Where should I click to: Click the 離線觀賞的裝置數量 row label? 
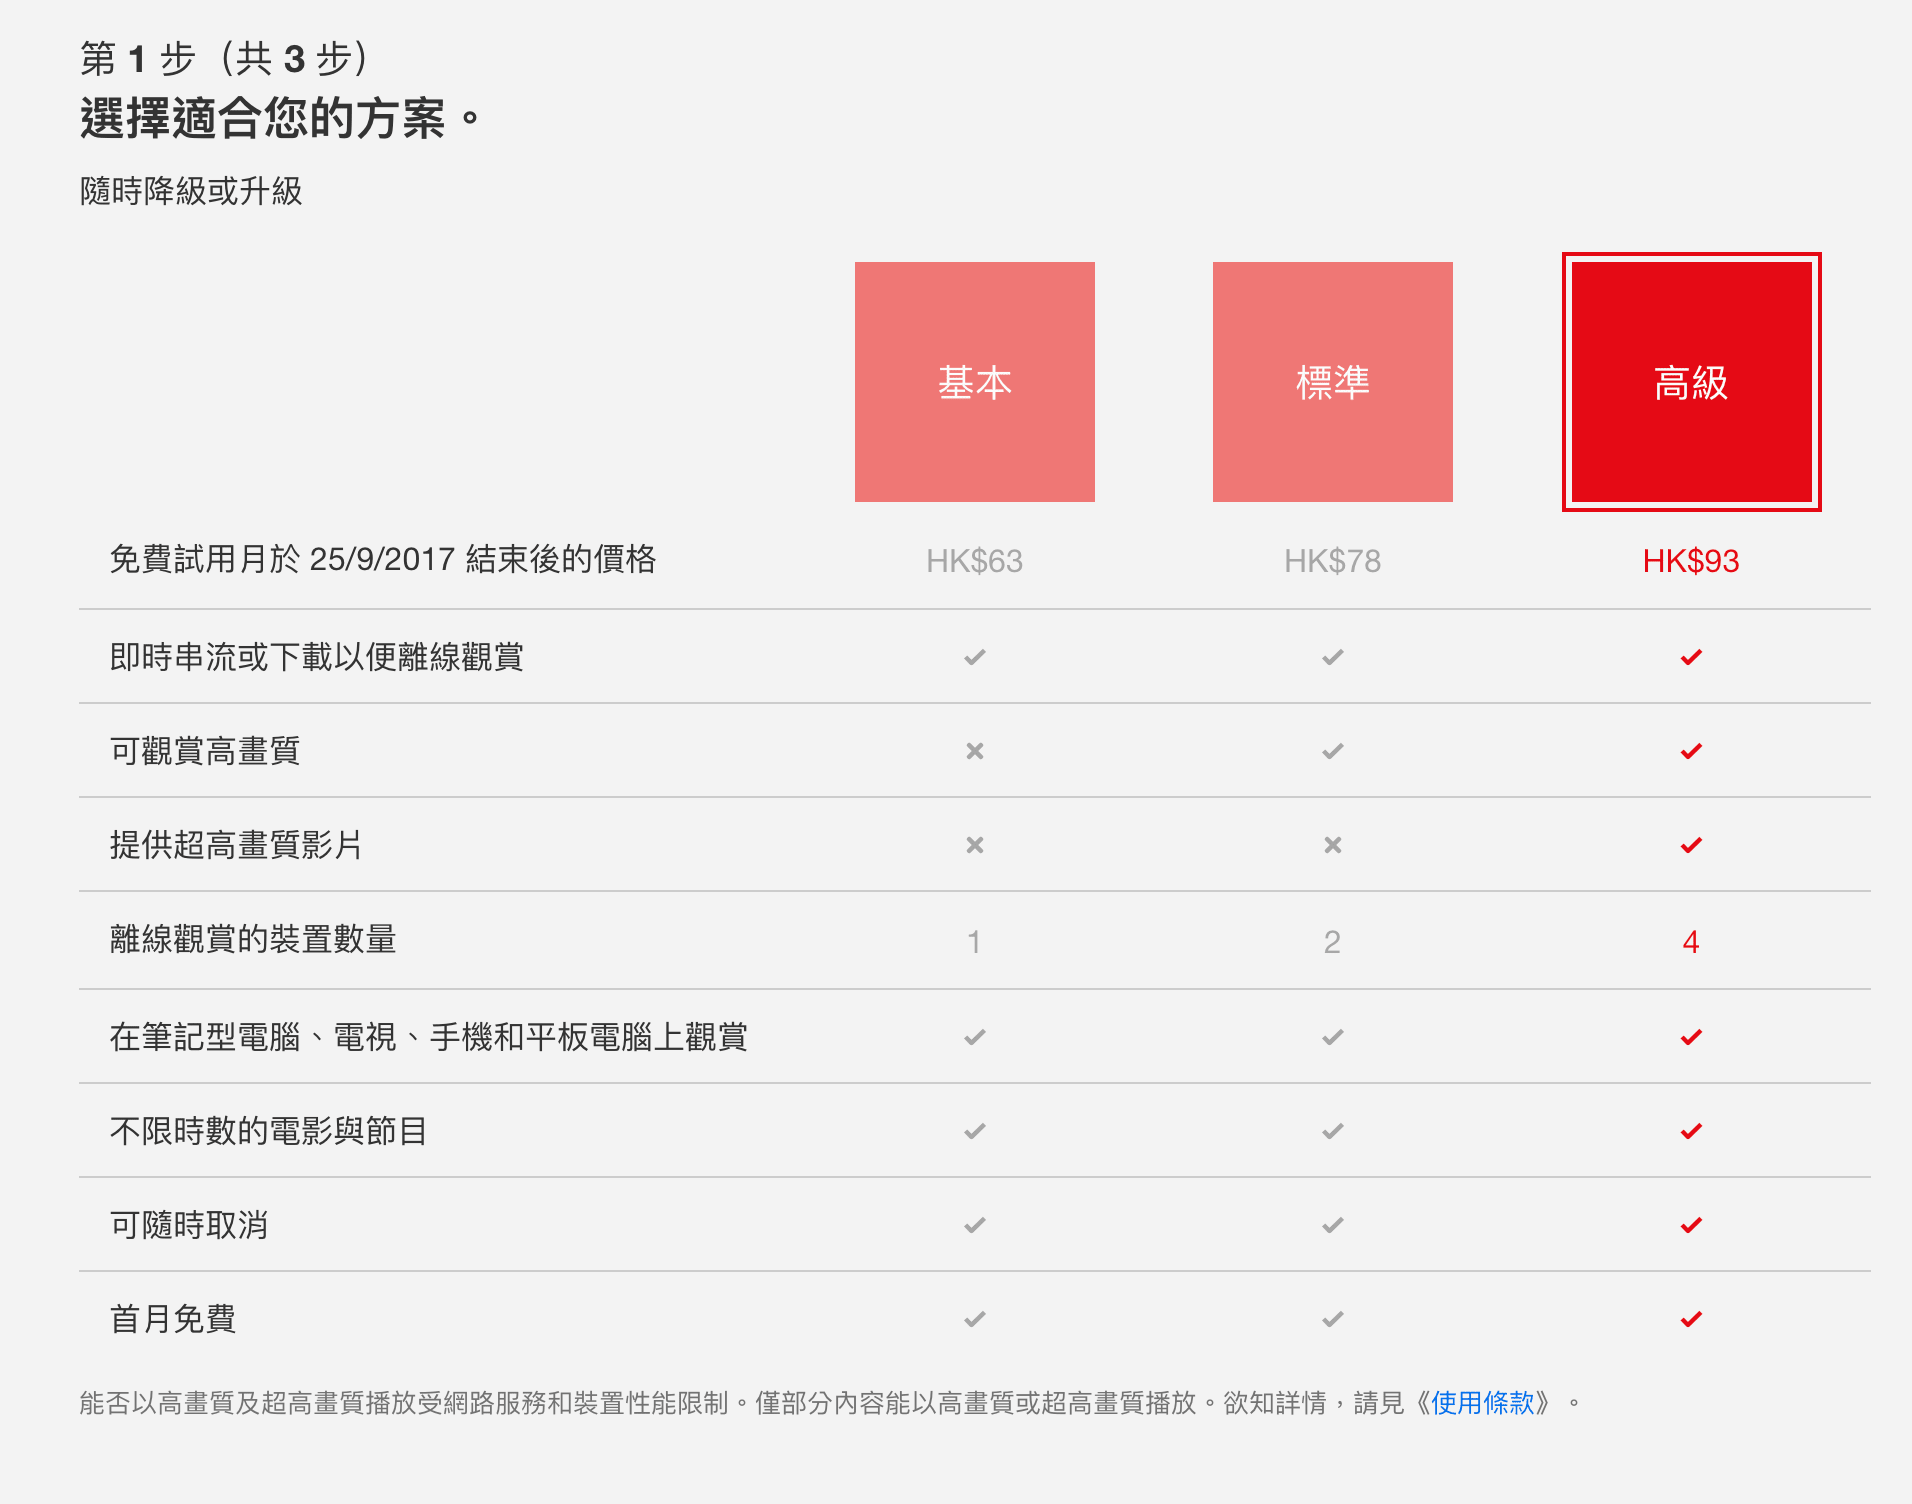tap(253, 940)
